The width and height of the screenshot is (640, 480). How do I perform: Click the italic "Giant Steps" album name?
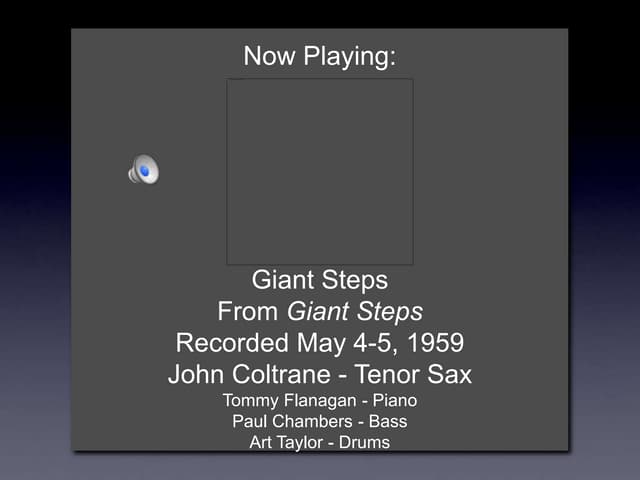coord(355,311)
